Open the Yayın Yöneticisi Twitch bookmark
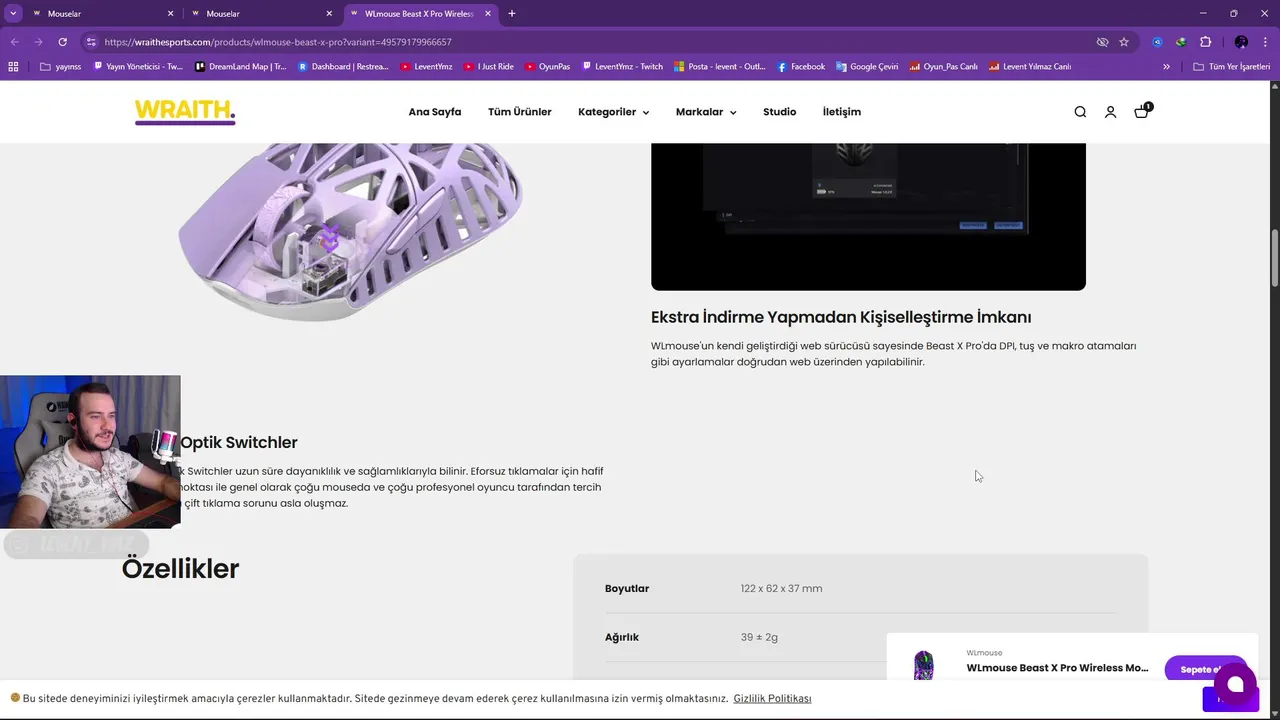The width and height of the screenshot is (1280, 720). coord(138,67)
